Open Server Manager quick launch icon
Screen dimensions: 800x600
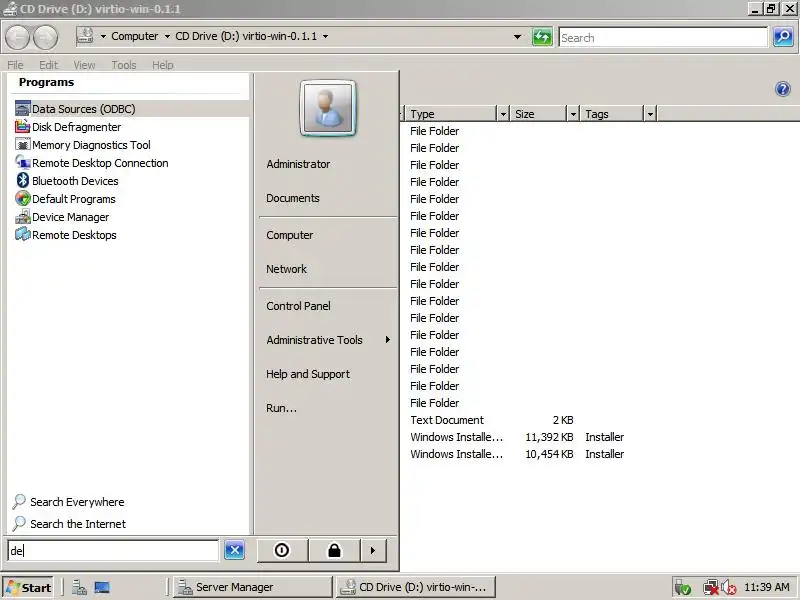click(79, 588)
